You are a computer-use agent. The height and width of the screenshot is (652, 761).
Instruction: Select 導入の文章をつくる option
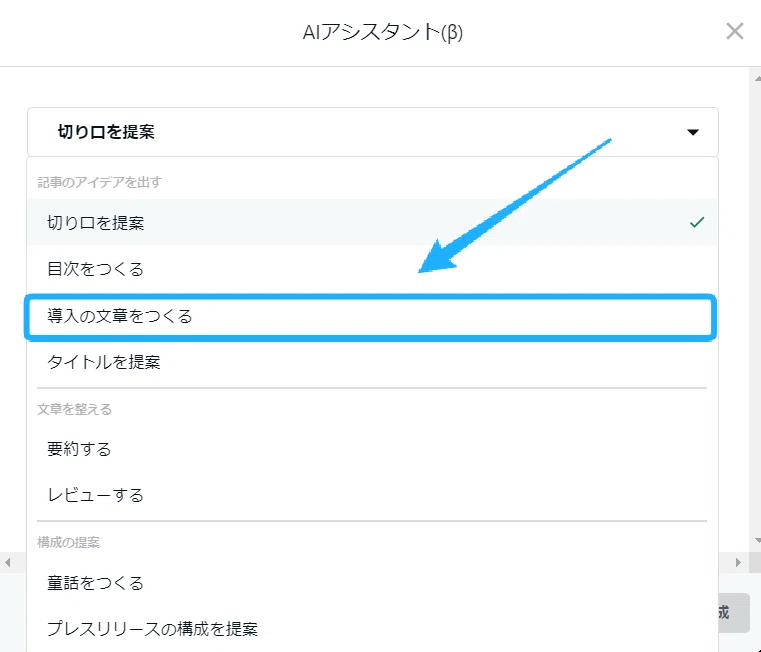[370, 317]
